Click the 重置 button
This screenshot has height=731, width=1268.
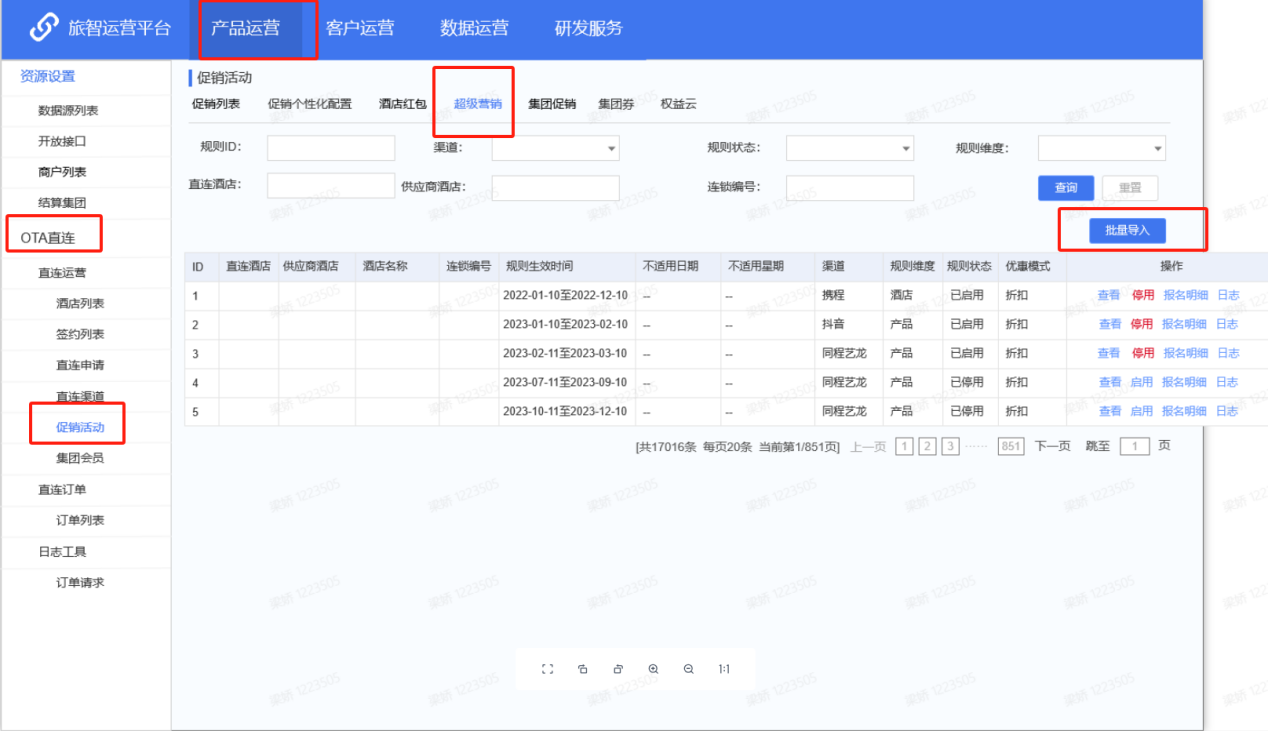(x=1130, y=188)
